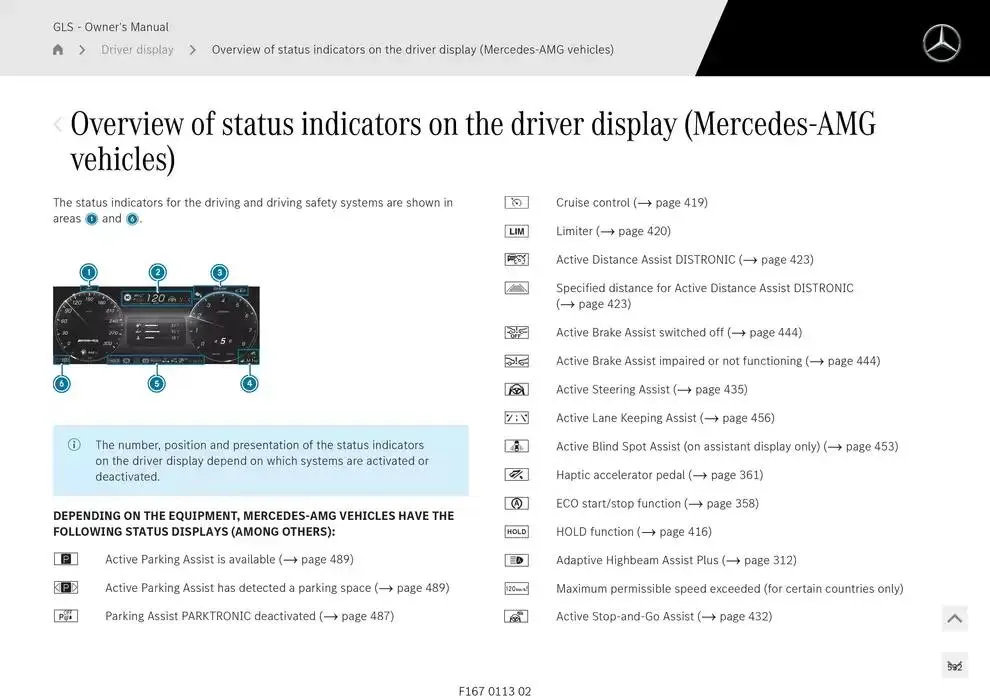Viewport: 990px width, 700px height.
Task: Open Active Brake Assist switched off page 444 link
Action: (765, 333)
